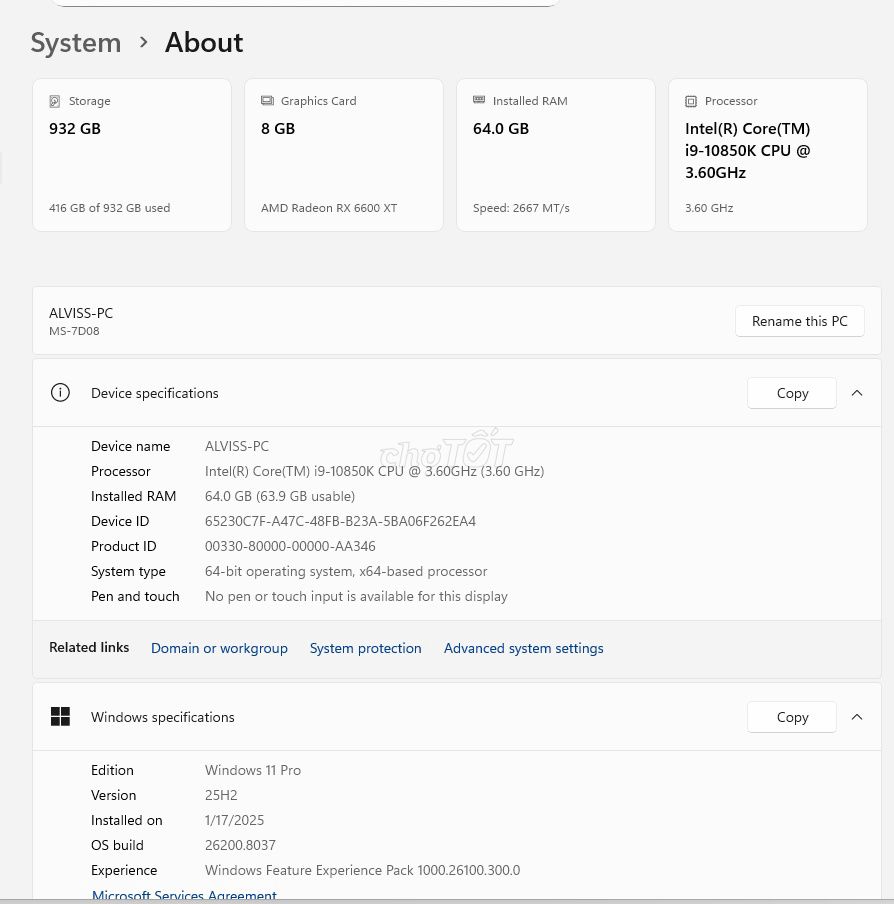Click the Windows logo beside Windows specifications
The height and width of the screenshot is (904, 894).
click(x=60, y=717)
